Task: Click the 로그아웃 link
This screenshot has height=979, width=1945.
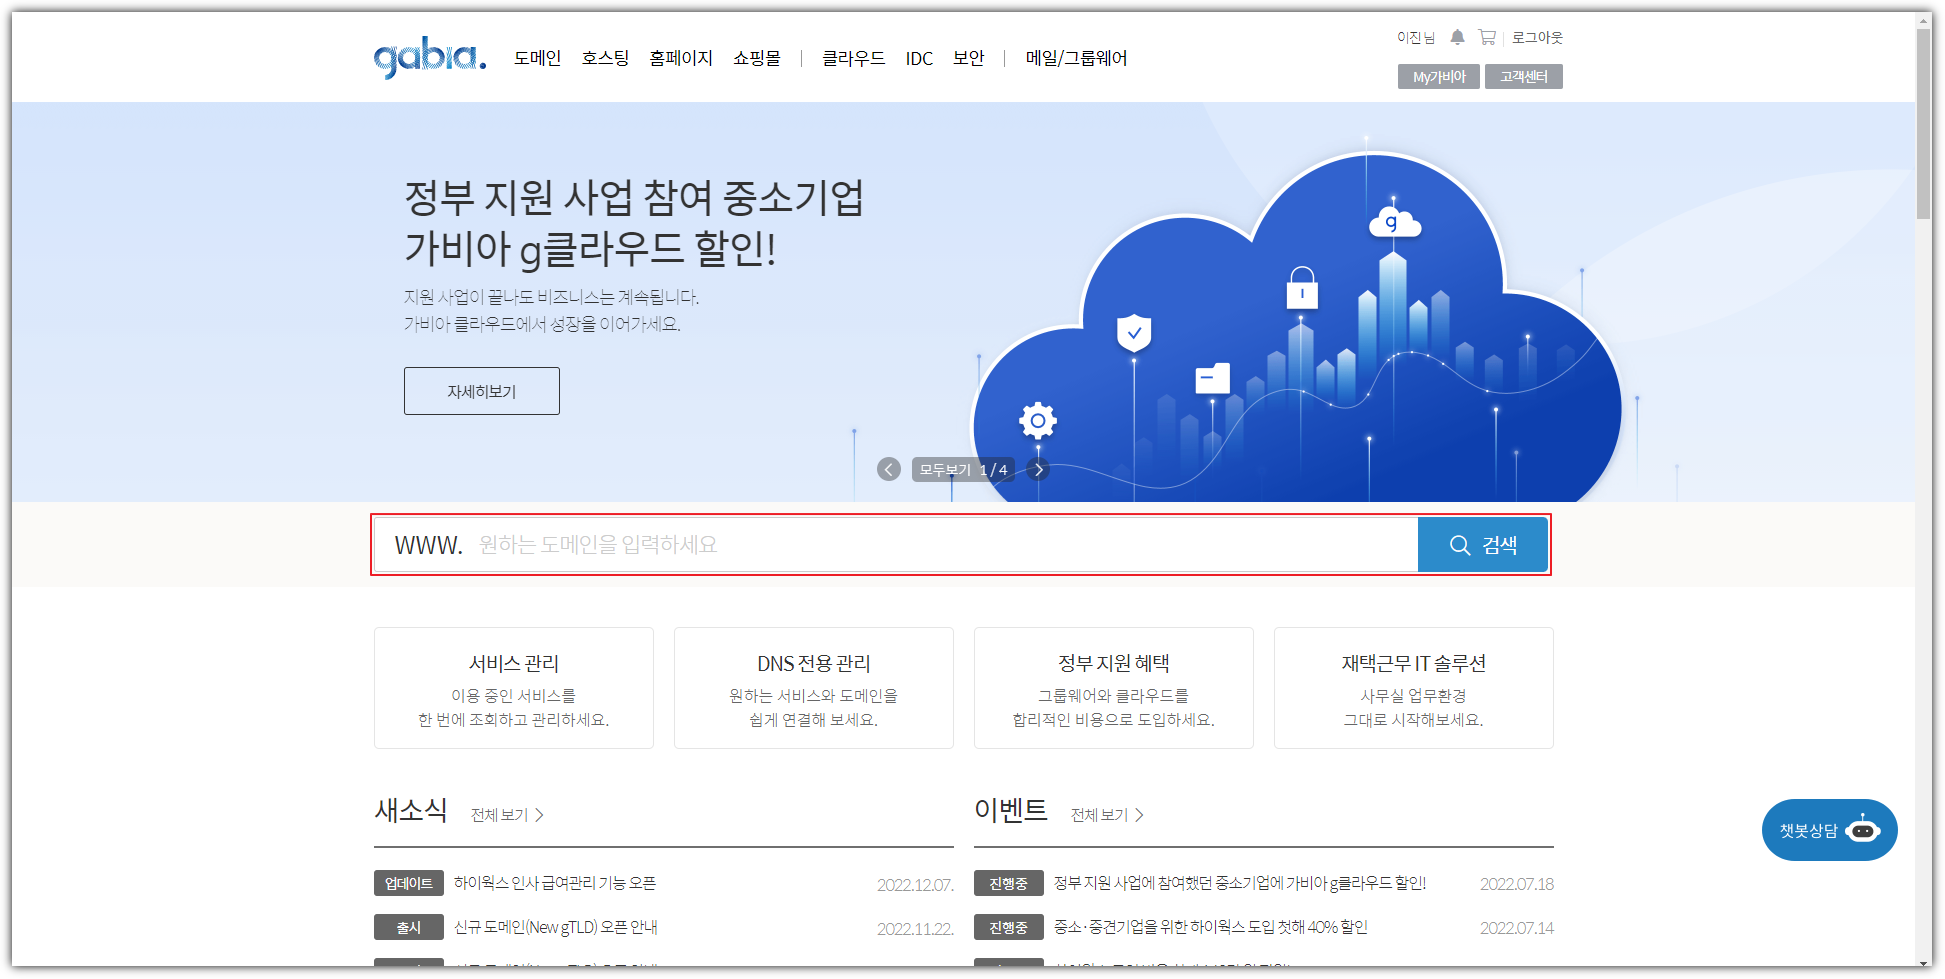Action: pyautogui.click(x=1537, y=37)
